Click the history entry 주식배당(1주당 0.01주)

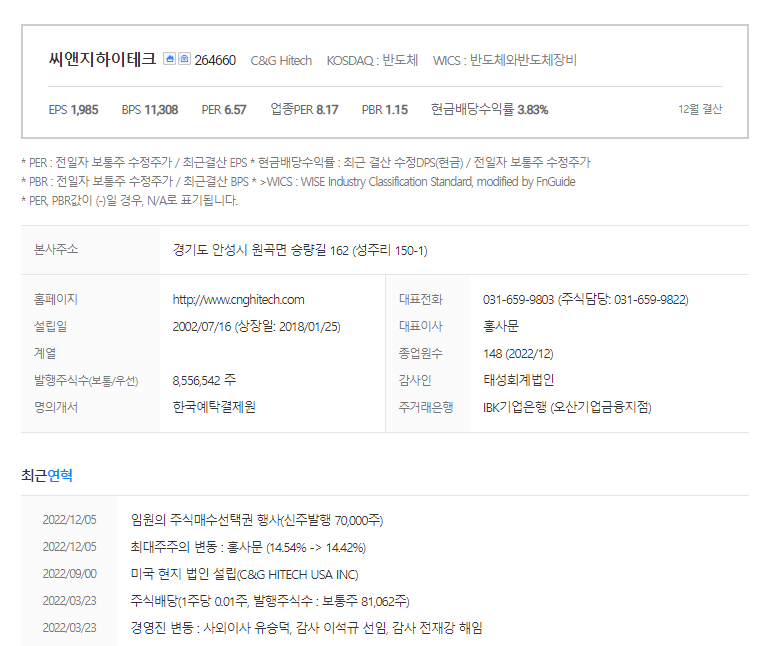click(270, 601)
